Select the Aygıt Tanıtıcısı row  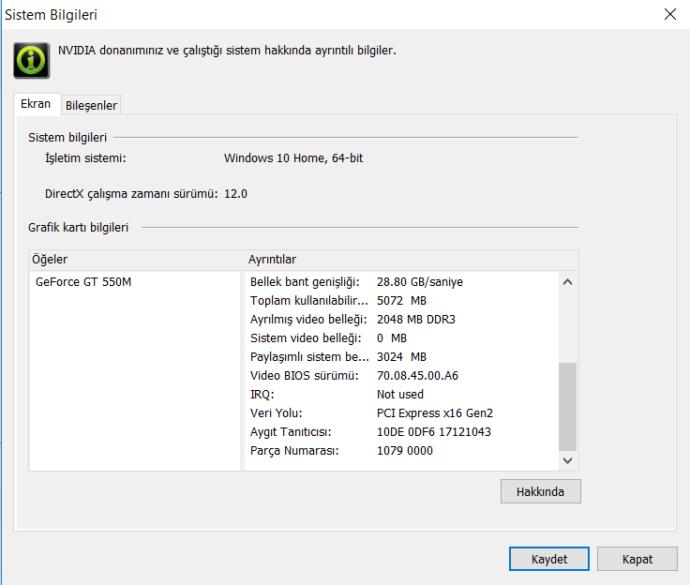pos(401,432)
